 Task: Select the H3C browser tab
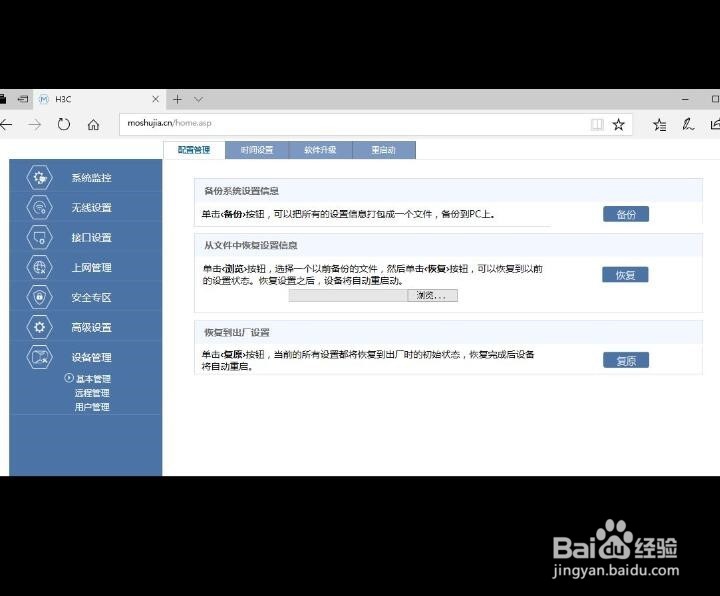pos(99,99)
